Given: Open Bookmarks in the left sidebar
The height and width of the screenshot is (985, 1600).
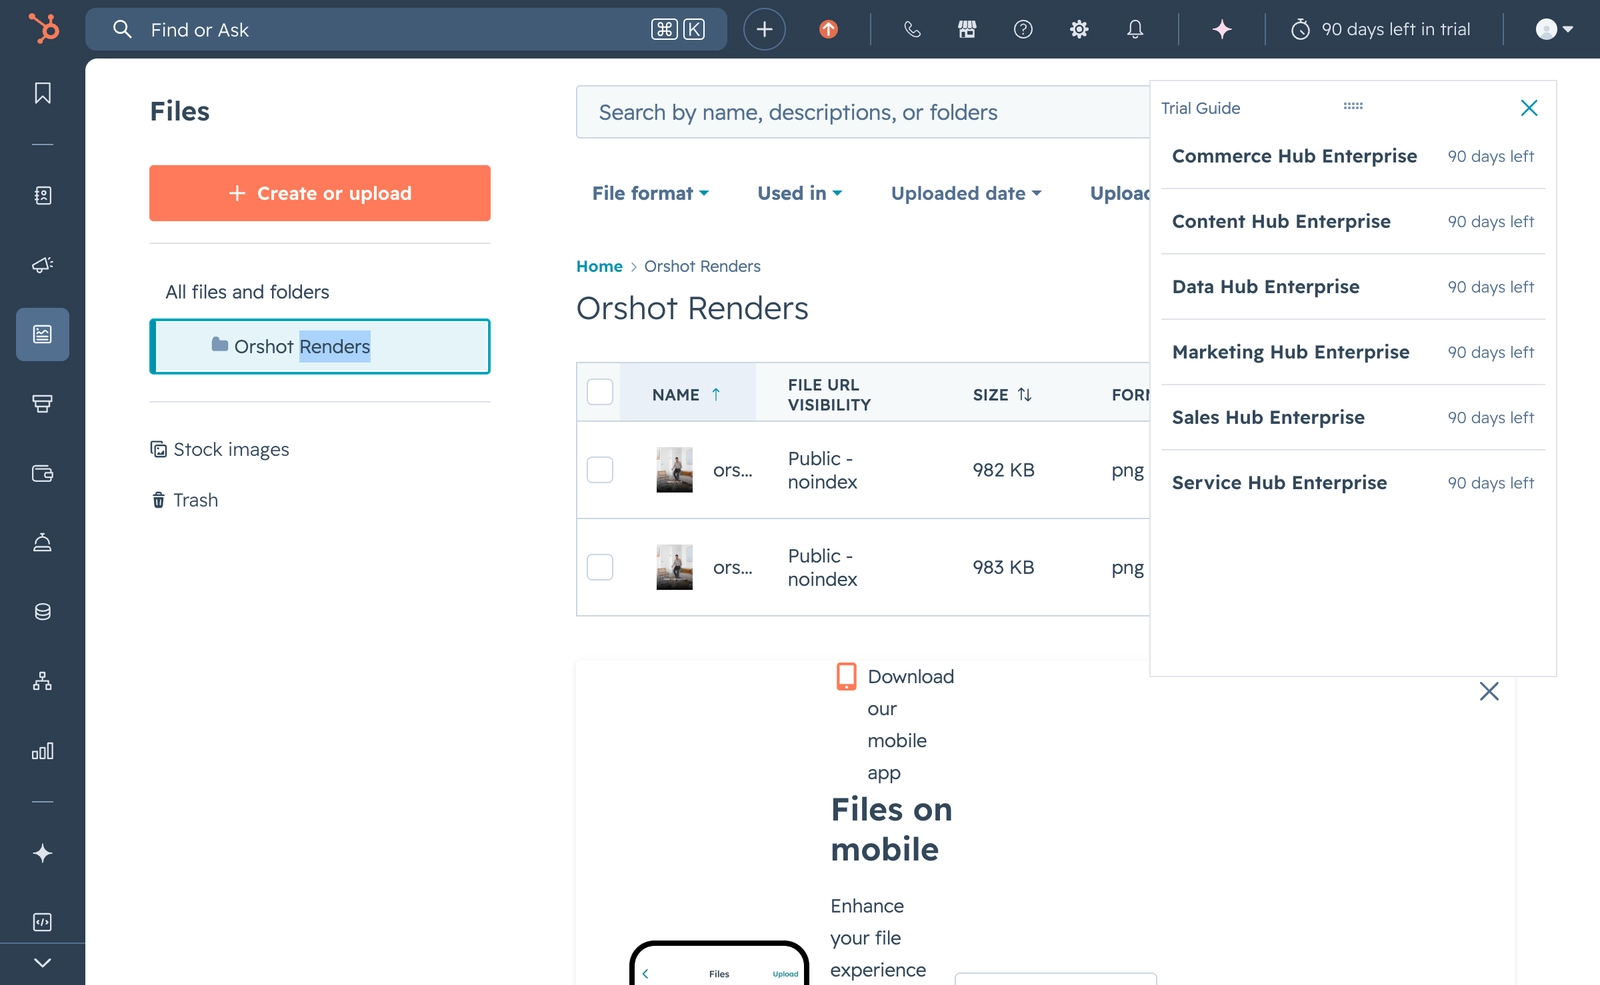Looking at the screenshot, I should (x=42, y=93).
